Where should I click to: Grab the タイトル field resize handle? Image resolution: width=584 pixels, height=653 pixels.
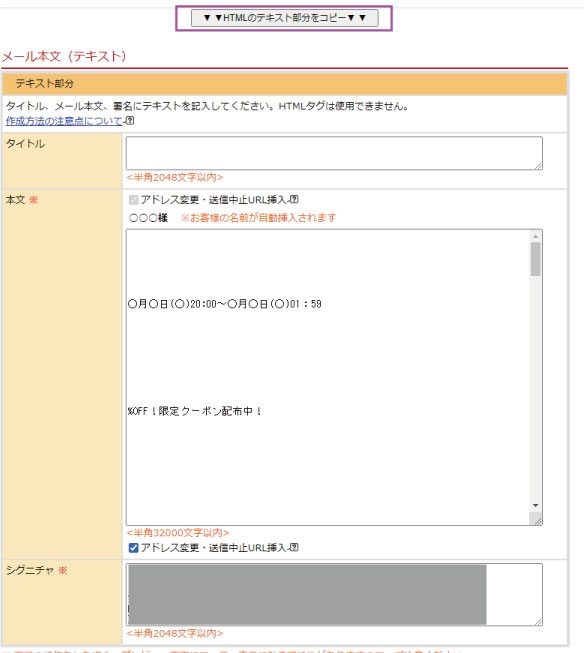pos(538,166)
